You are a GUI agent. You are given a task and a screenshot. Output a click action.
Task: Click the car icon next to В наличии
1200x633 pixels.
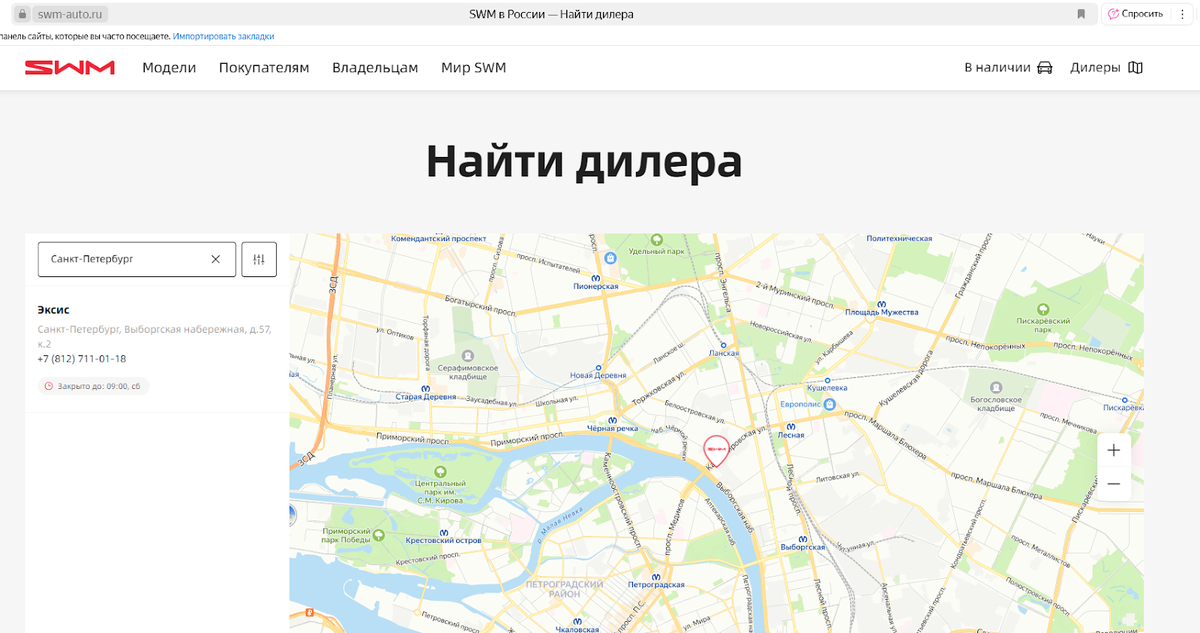(1045, 68)
